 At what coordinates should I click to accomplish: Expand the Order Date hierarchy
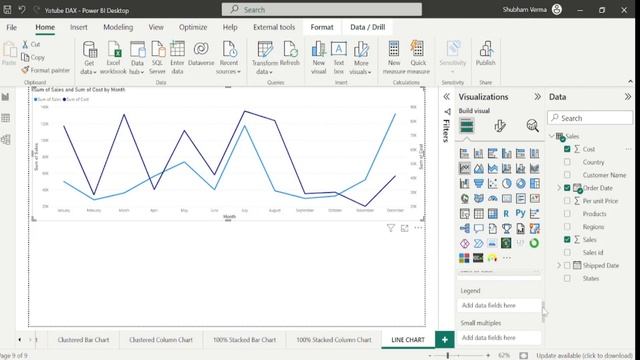[559, 188]
